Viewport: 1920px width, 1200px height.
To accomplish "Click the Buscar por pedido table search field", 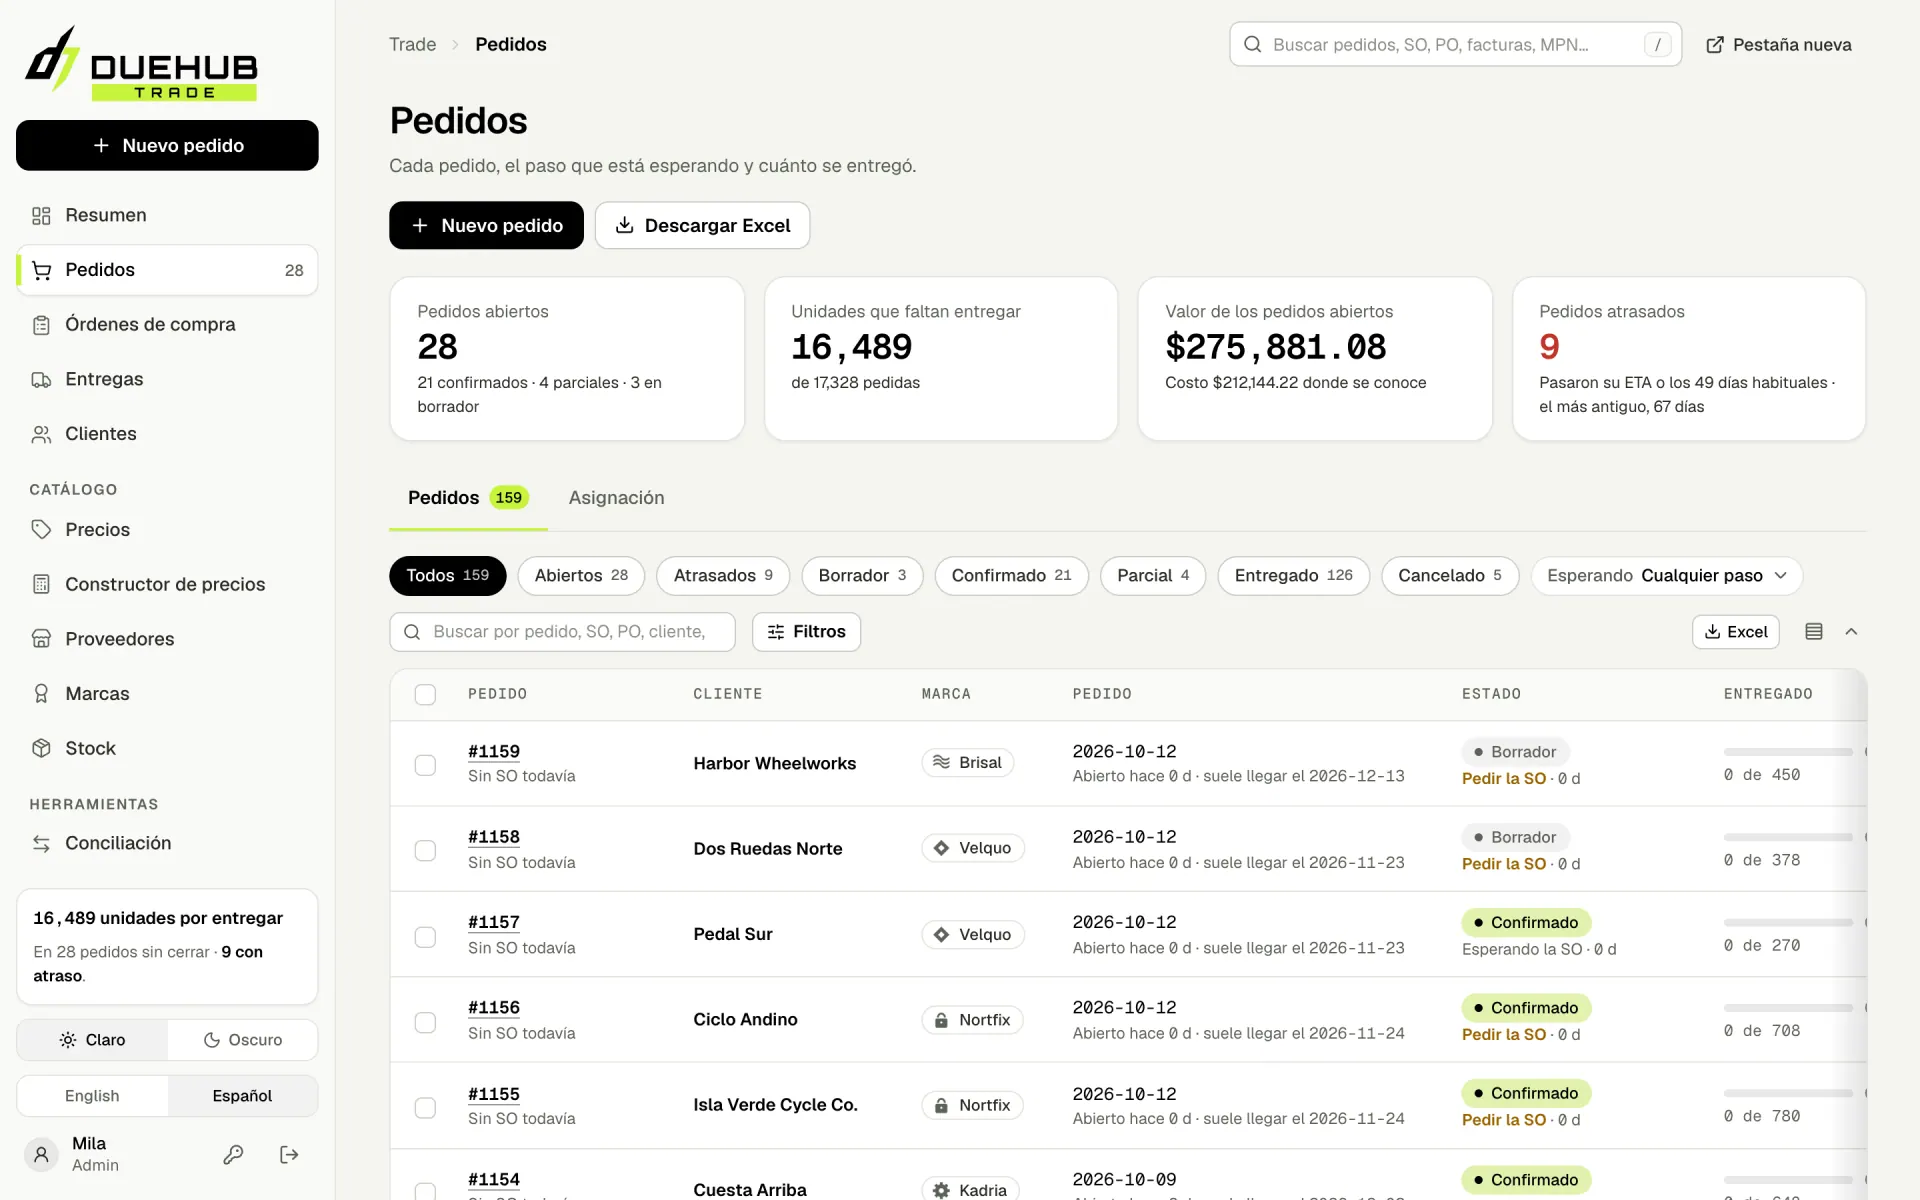I will (562, 632).
